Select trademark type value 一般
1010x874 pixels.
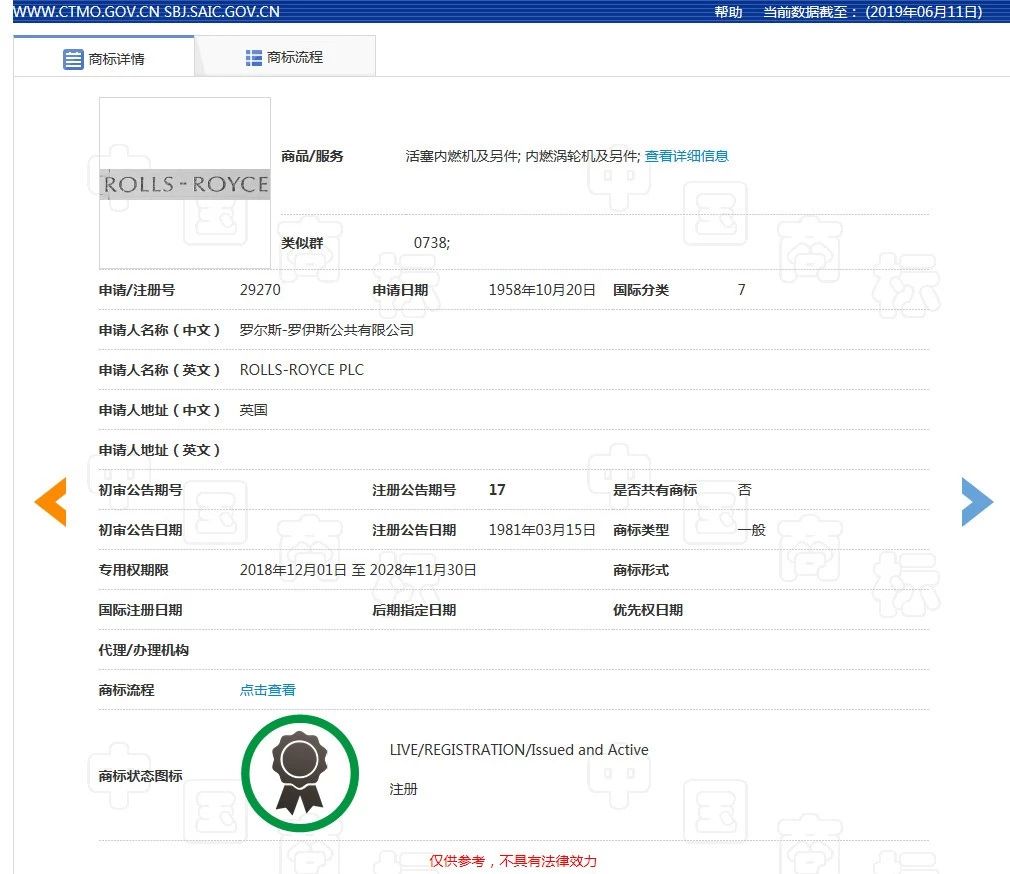[x=752, y=529]
